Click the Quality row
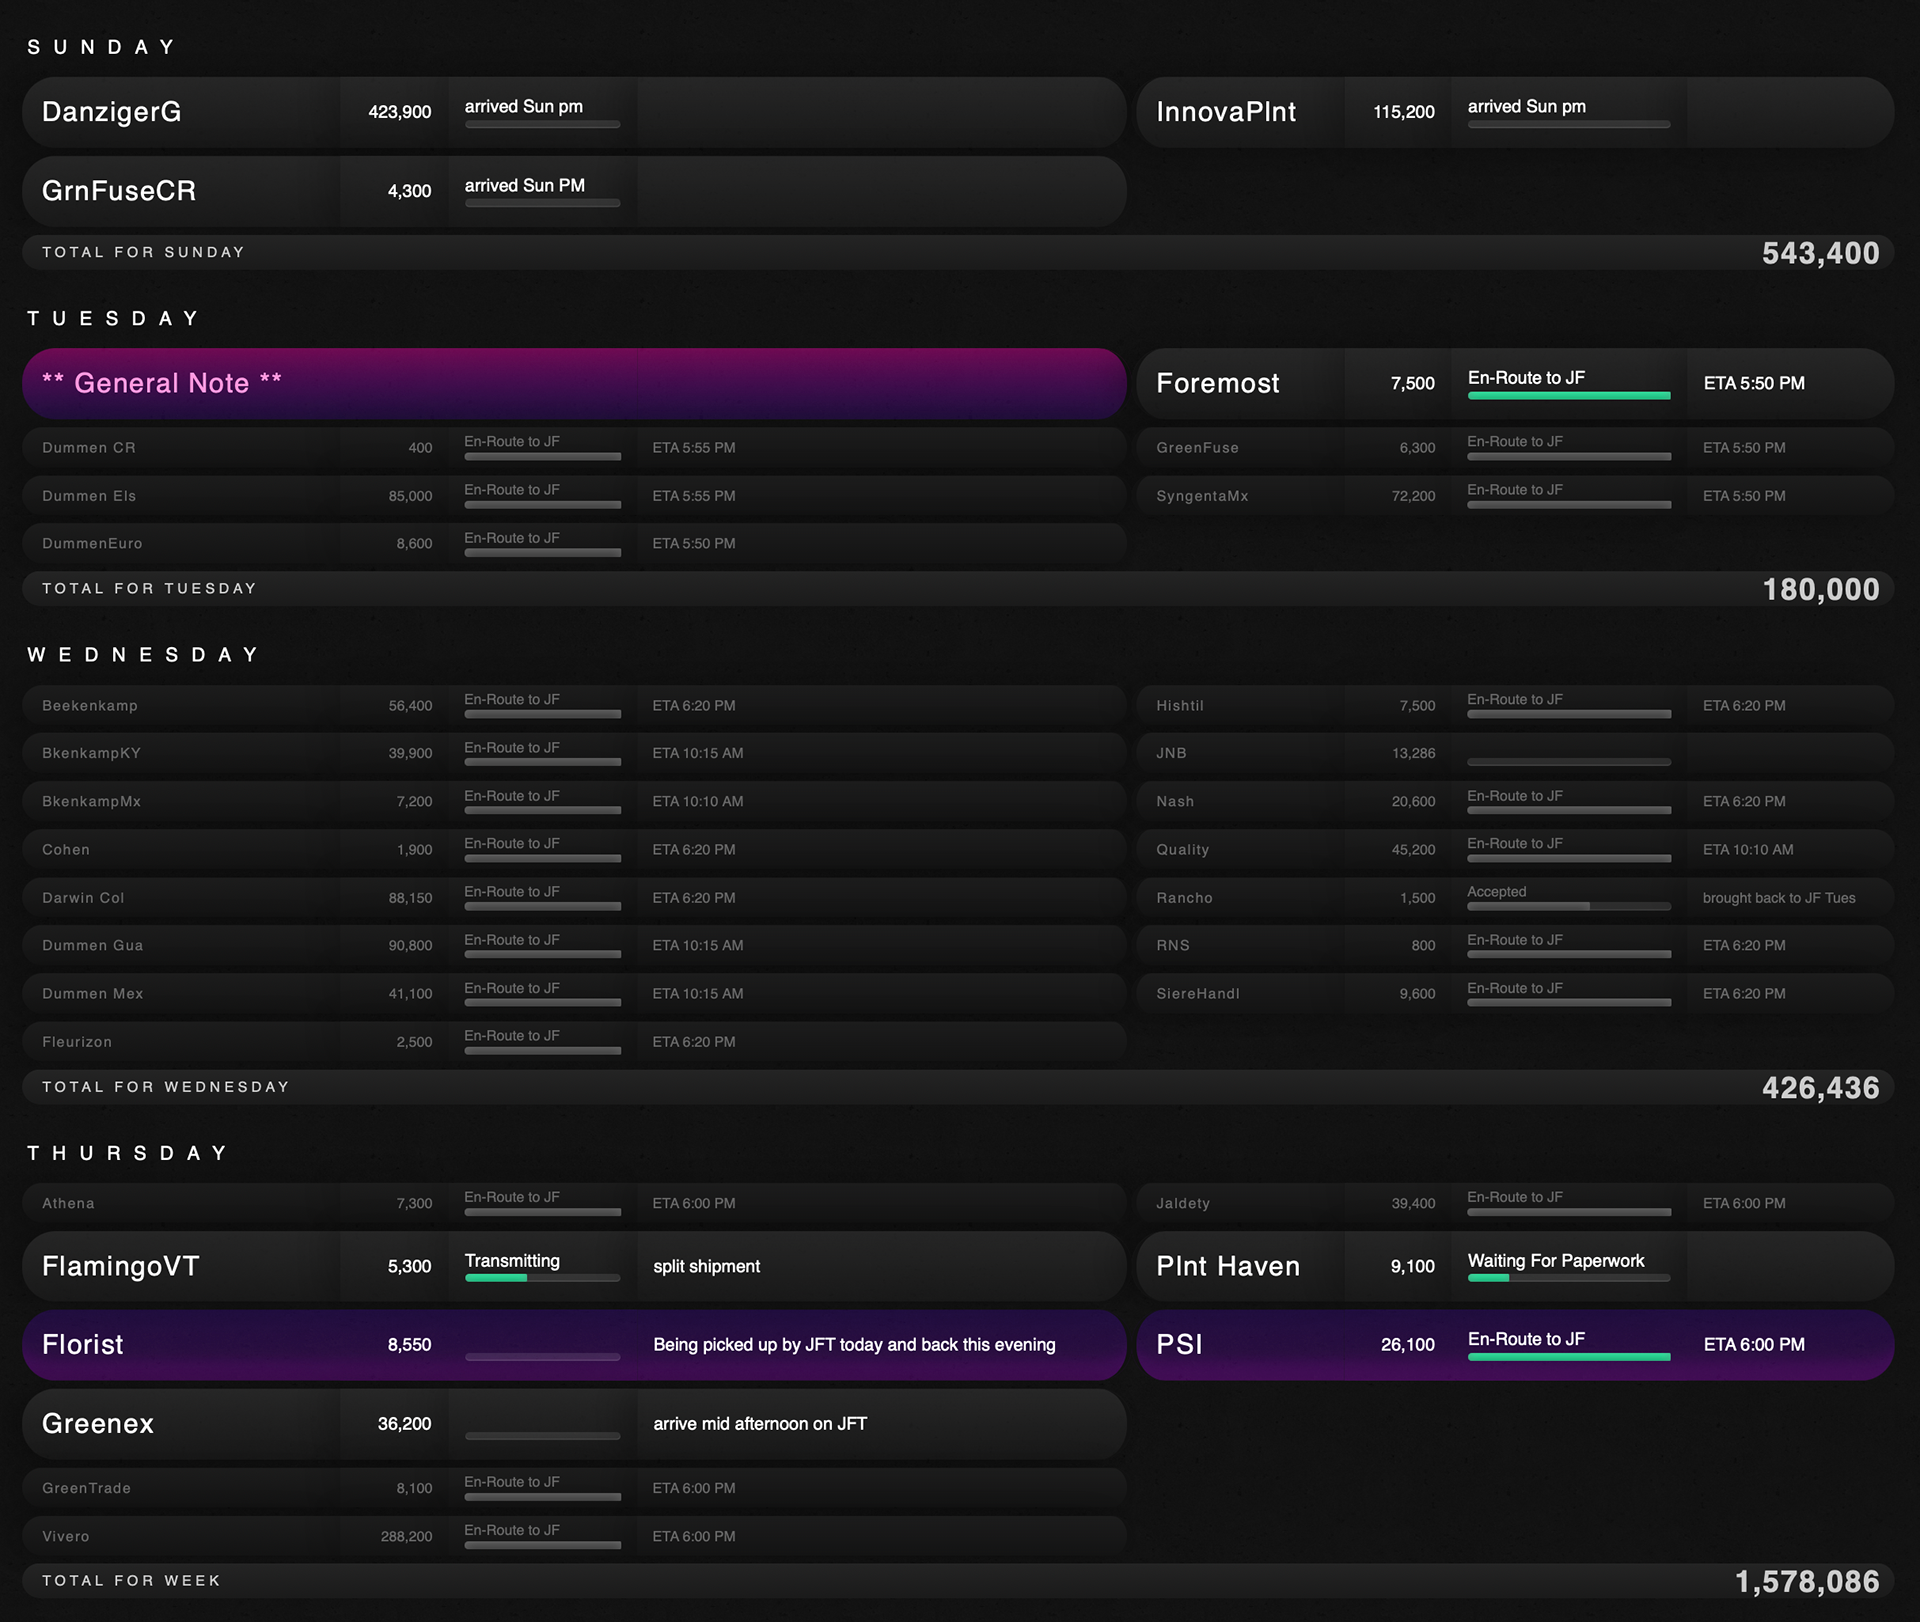Image resolution: width=1920 pixels, height=1622 pixels. click(1515, 850)
